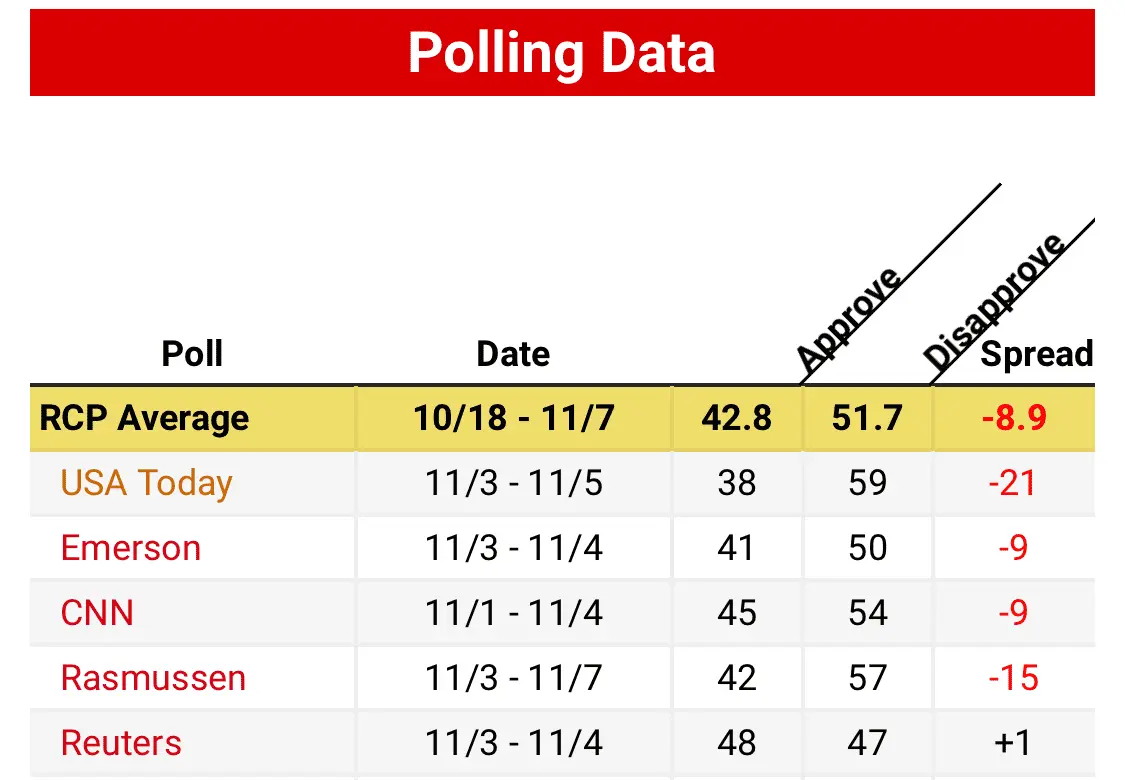Click the Polling Data red header banner

click(562, 52)
